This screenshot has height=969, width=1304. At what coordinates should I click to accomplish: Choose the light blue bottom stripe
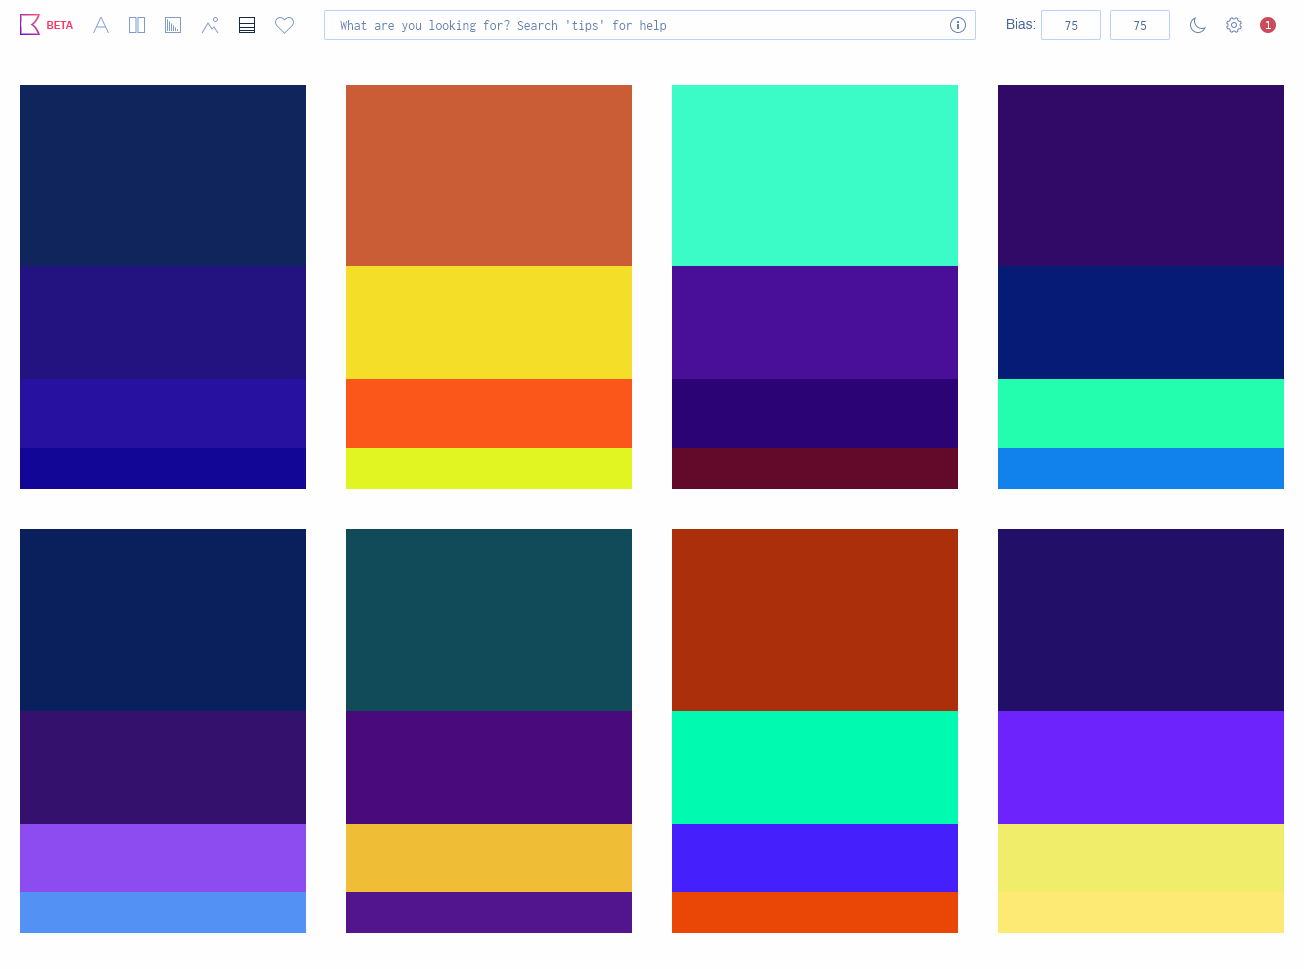click(x=162, y=912)
